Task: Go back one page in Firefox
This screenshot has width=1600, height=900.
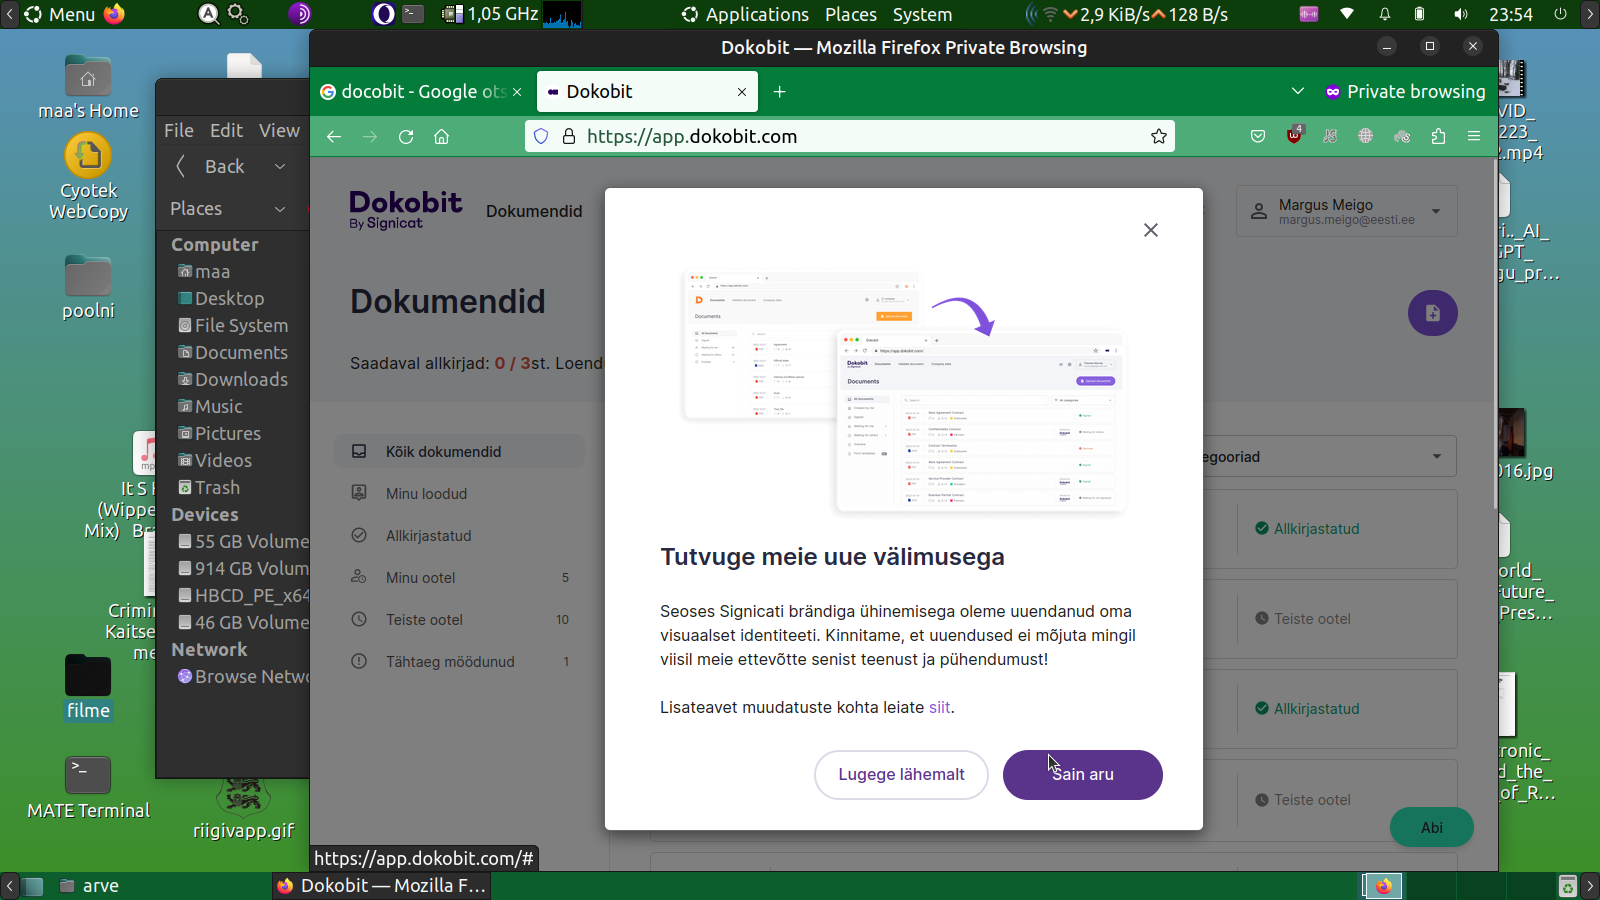Action: click(x=334, y=137)
